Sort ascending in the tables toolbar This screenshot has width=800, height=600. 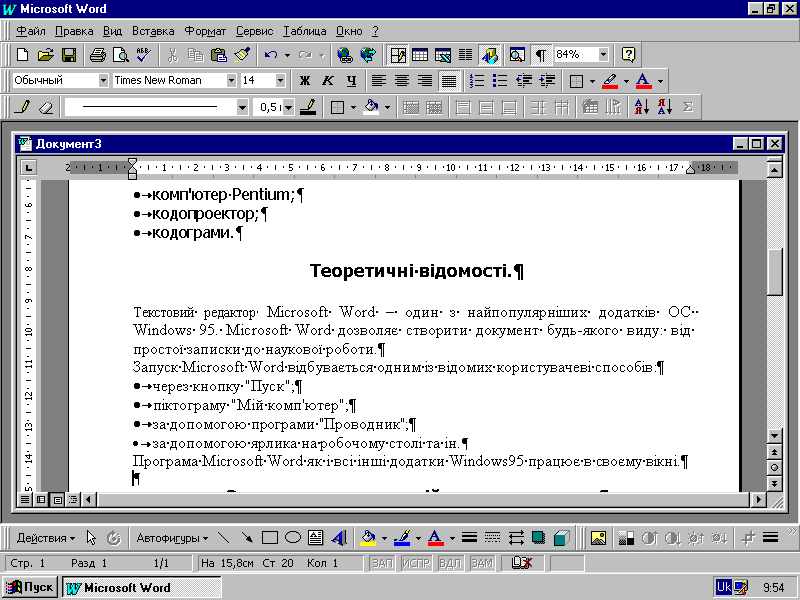pos(641,107)
